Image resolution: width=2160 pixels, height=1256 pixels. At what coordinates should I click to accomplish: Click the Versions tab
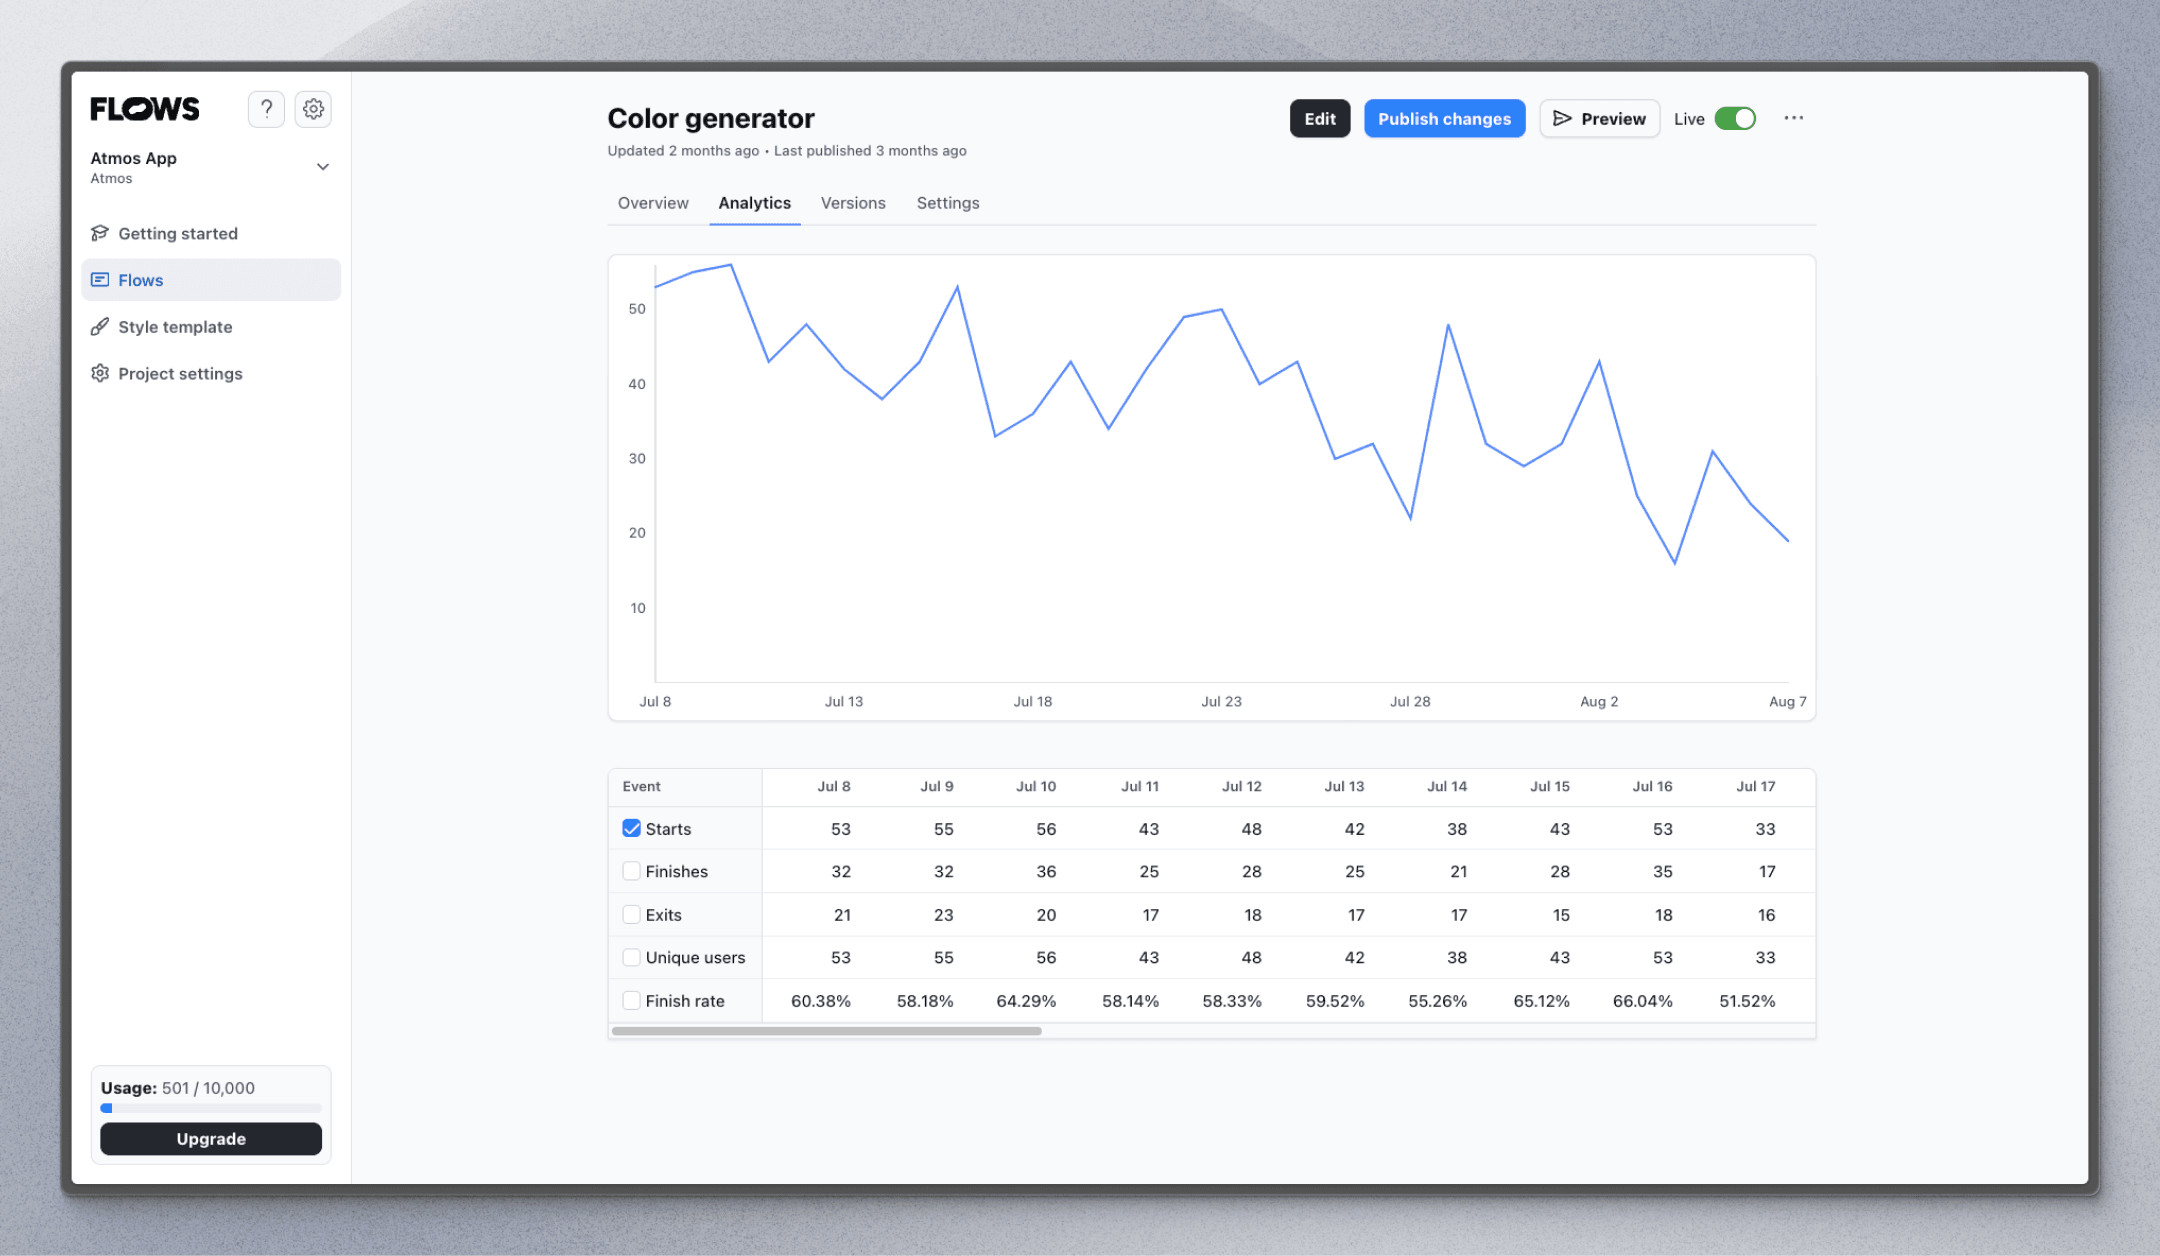coord(852,202)
